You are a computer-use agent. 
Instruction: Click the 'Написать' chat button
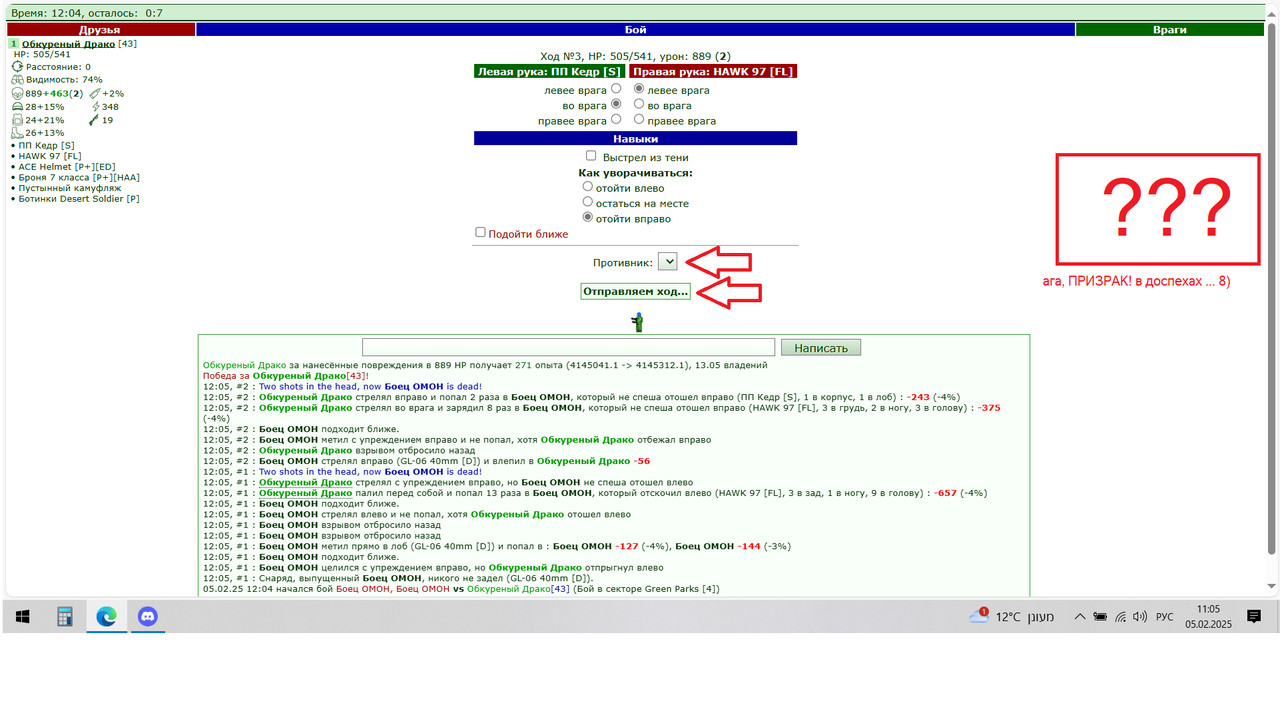click(820, 348)
